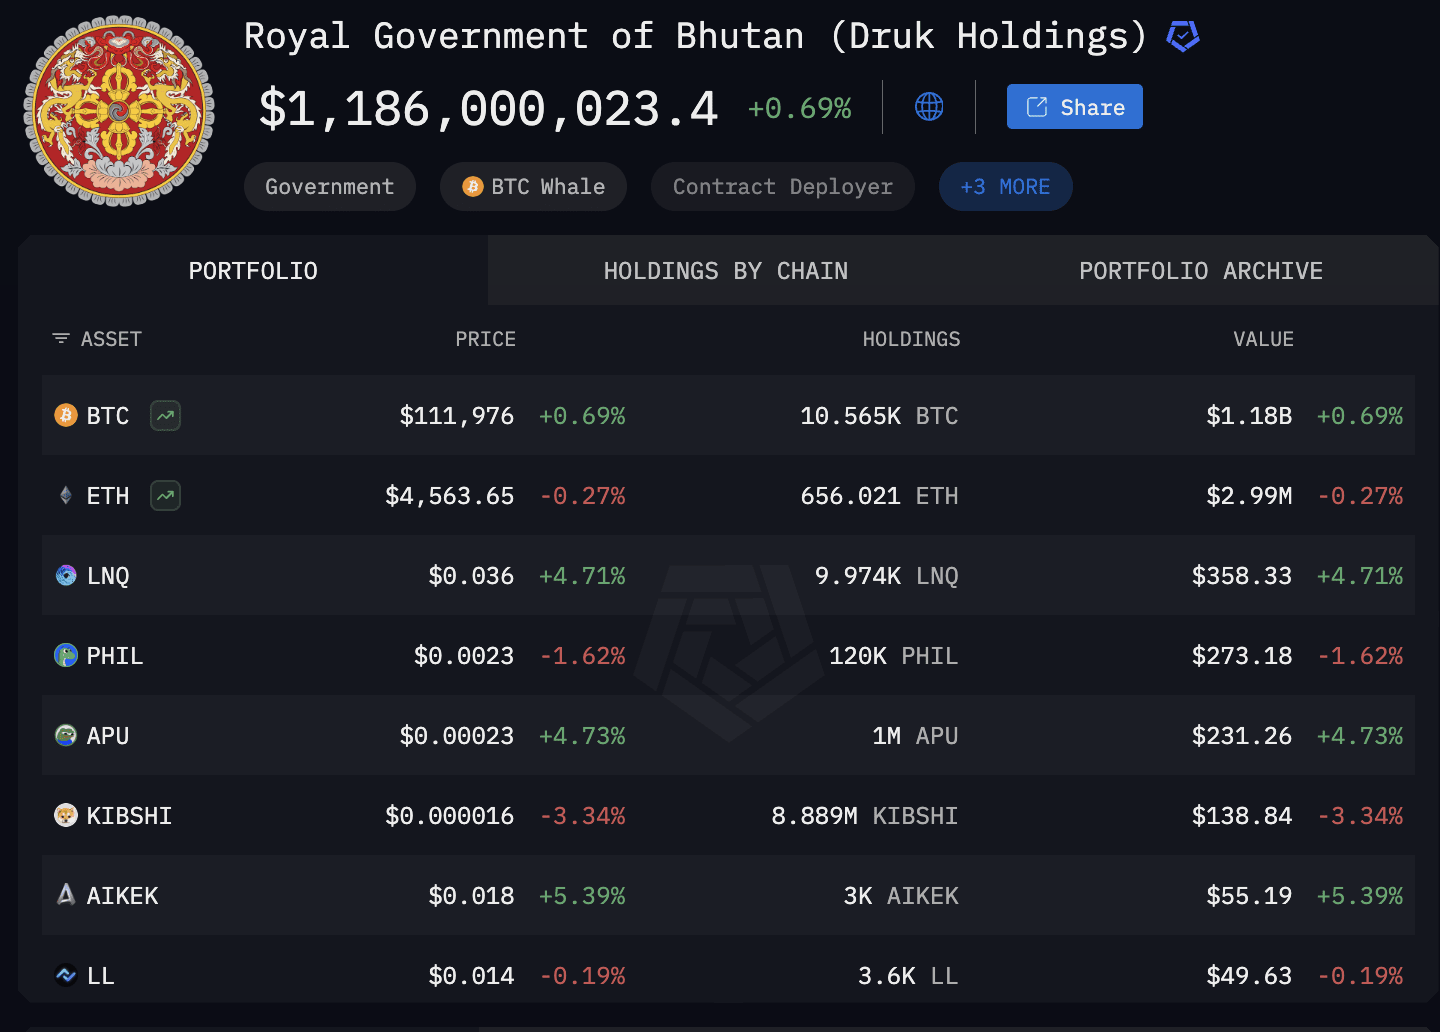The height and width of the screenshot is (1032, 1440).
Task: Open the ETH price chart icon
Action: (x=165, y=495)
